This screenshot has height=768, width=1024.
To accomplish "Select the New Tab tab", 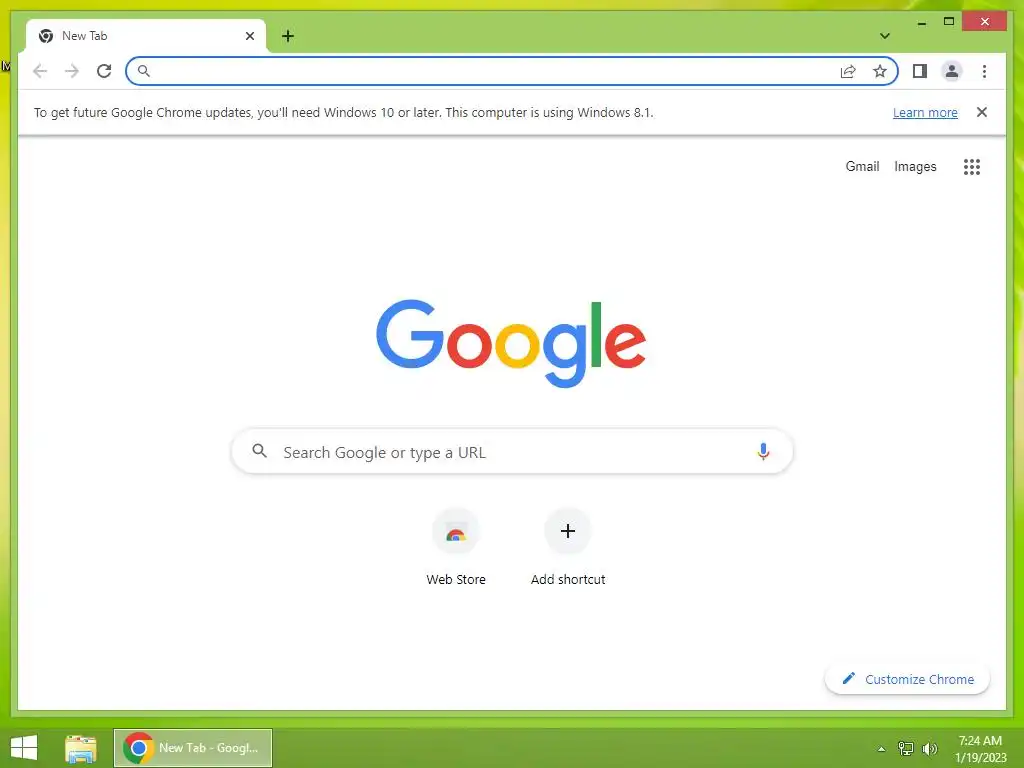I will coord(146,36).
